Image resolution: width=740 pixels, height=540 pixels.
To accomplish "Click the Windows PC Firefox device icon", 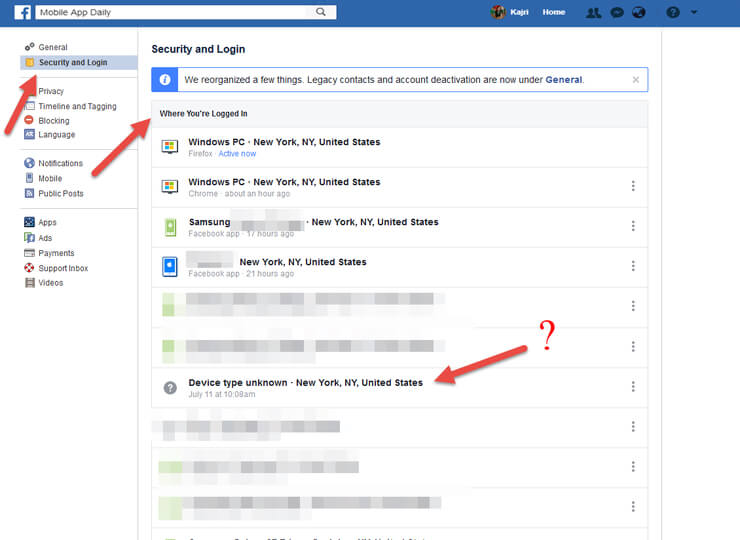I will [x=170, y=147].
